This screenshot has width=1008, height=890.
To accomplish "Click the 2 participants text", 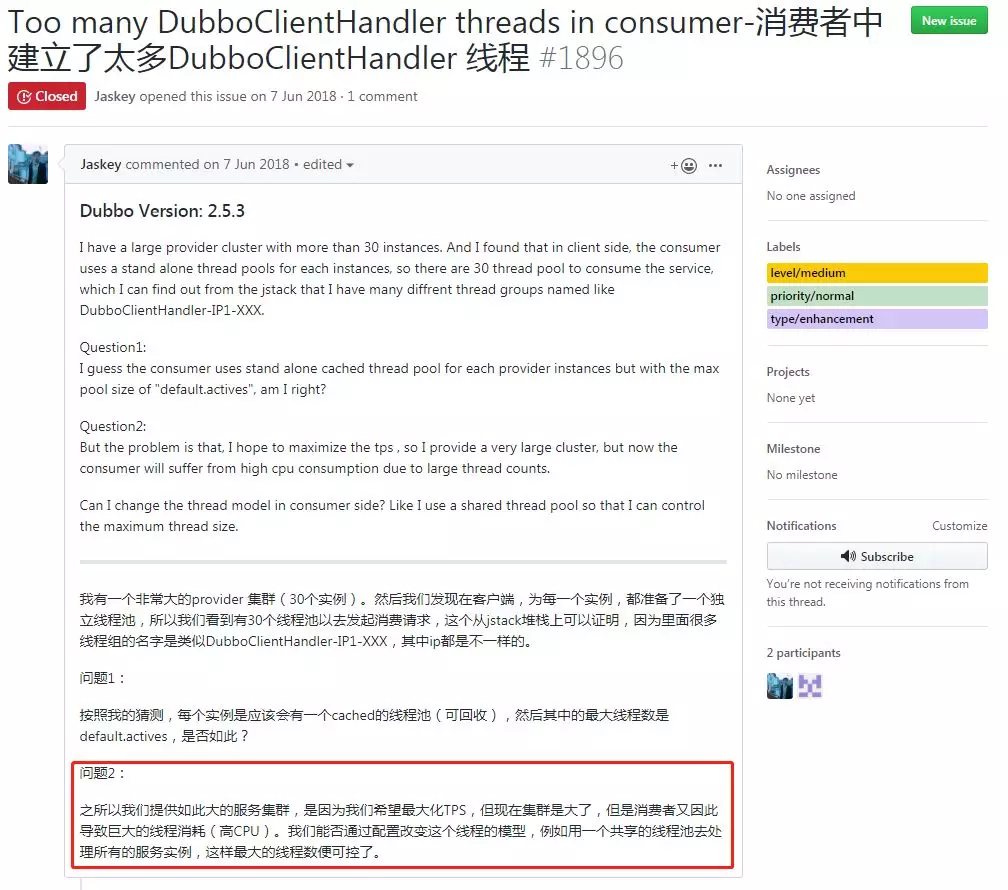I will tap(803, 653).
